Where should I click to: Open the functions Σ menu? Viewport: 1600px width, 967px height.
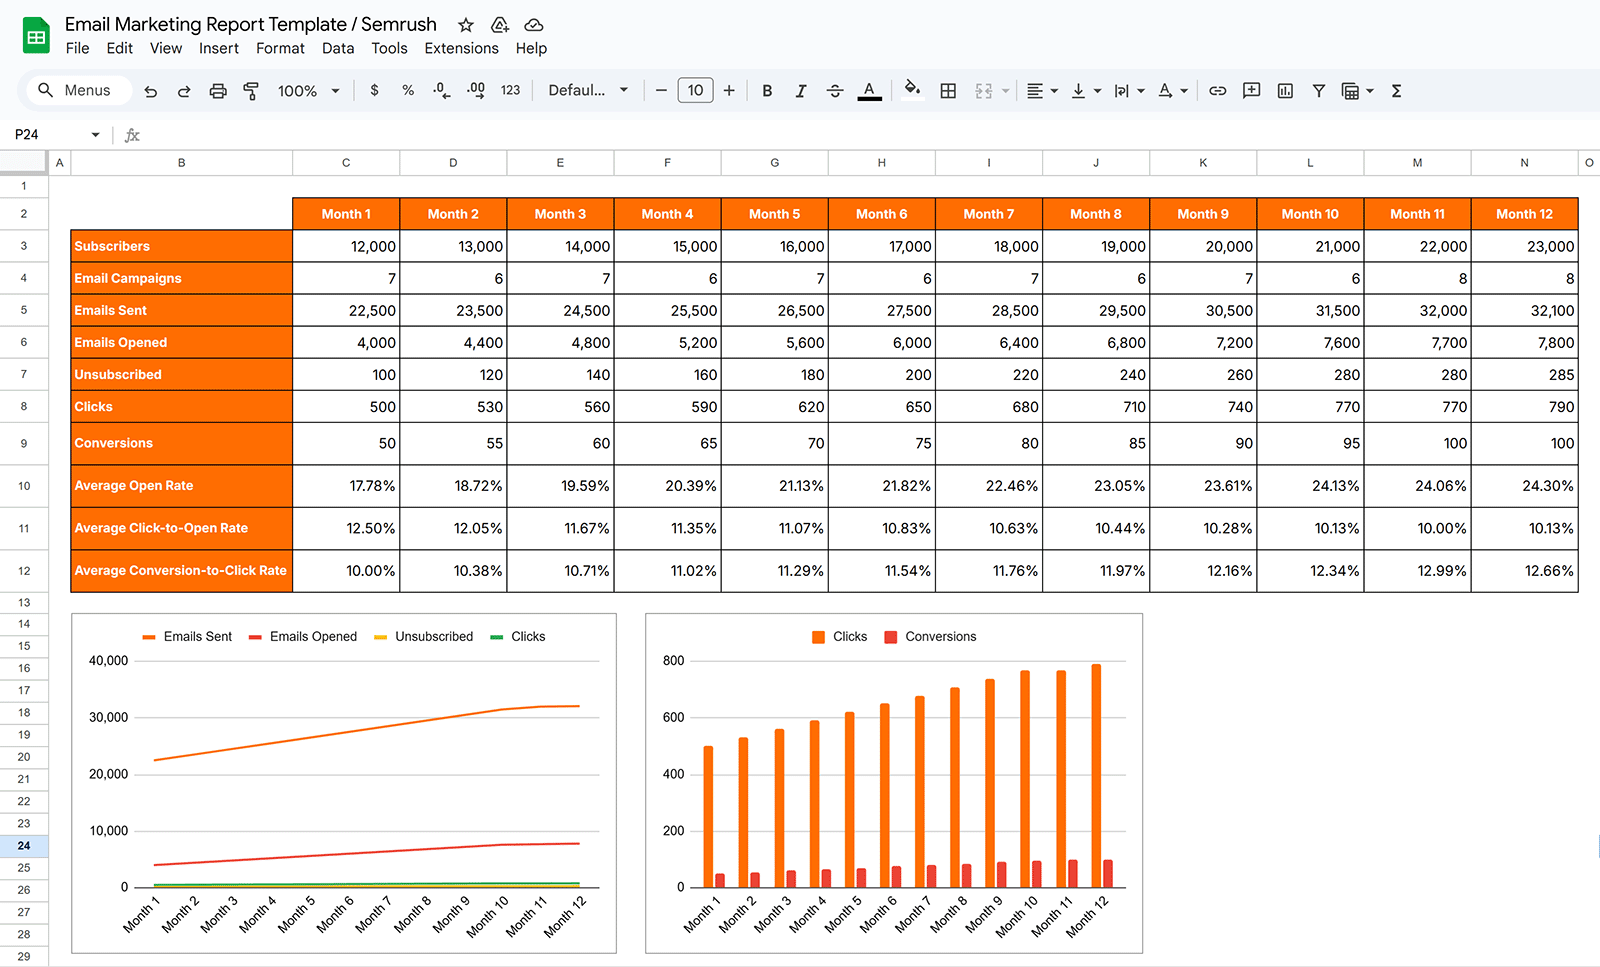1395,90
